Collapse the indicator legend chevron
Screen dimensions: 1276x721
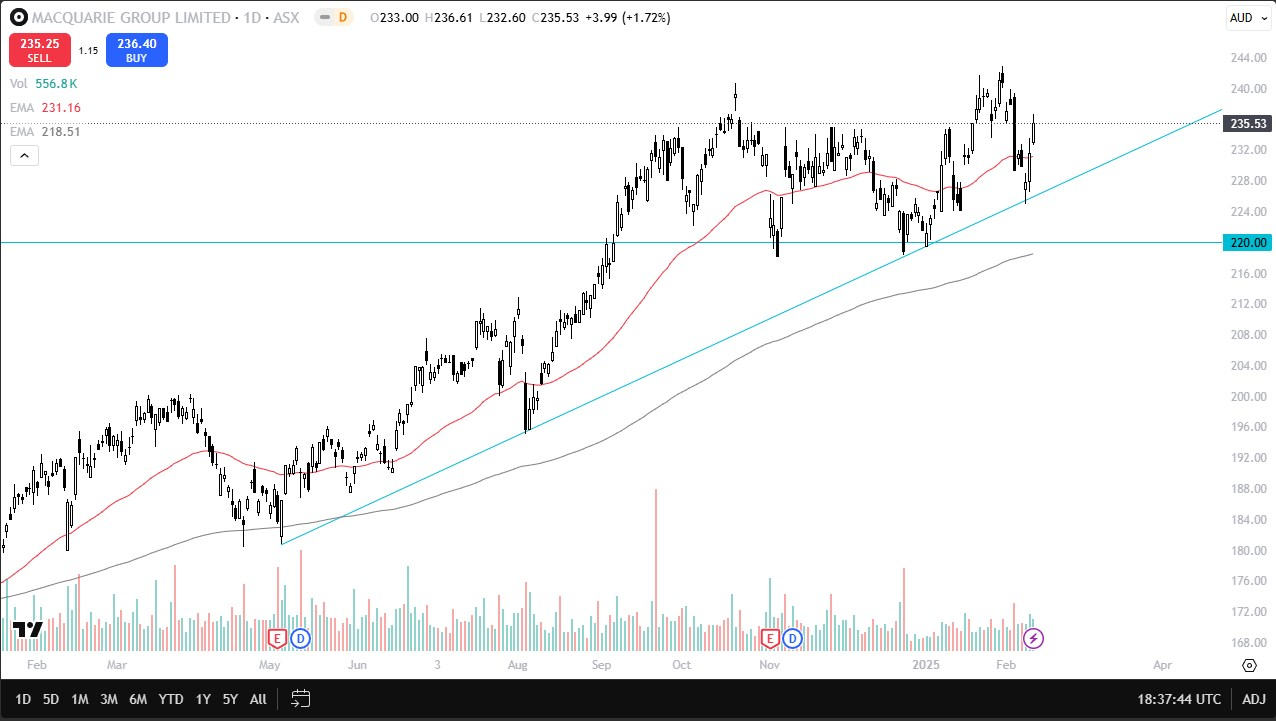pos(24,155)
